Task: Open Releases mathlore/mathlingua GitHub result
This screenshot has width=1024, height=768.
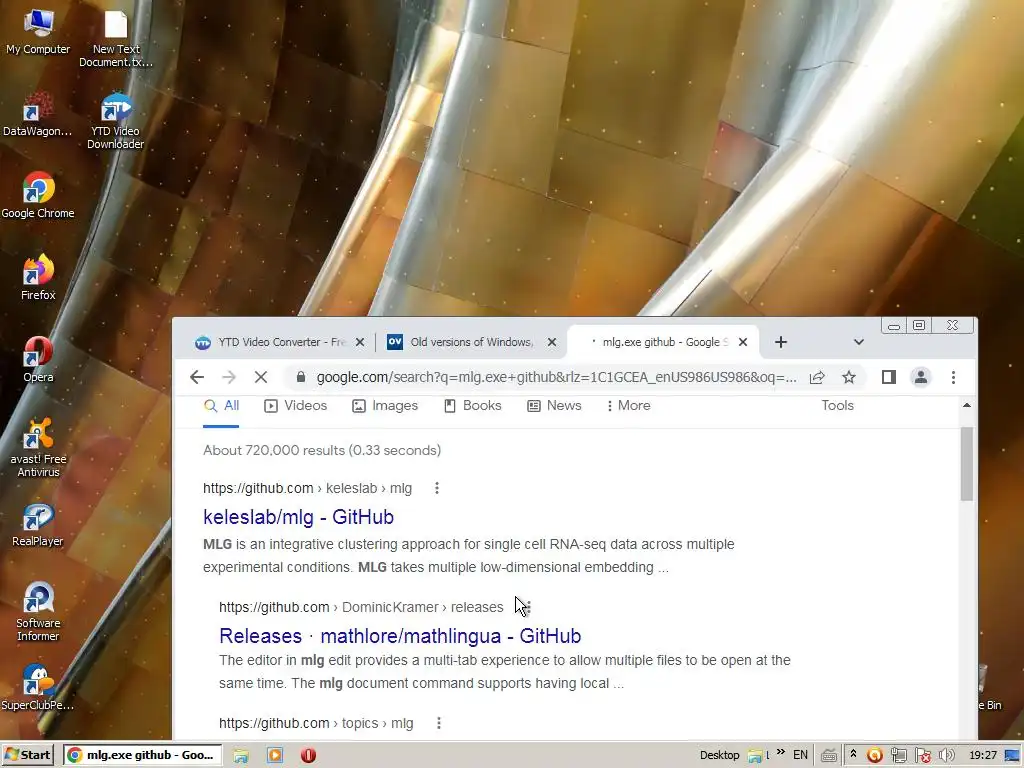Action: pyautogui.click(x=400, y=635)
